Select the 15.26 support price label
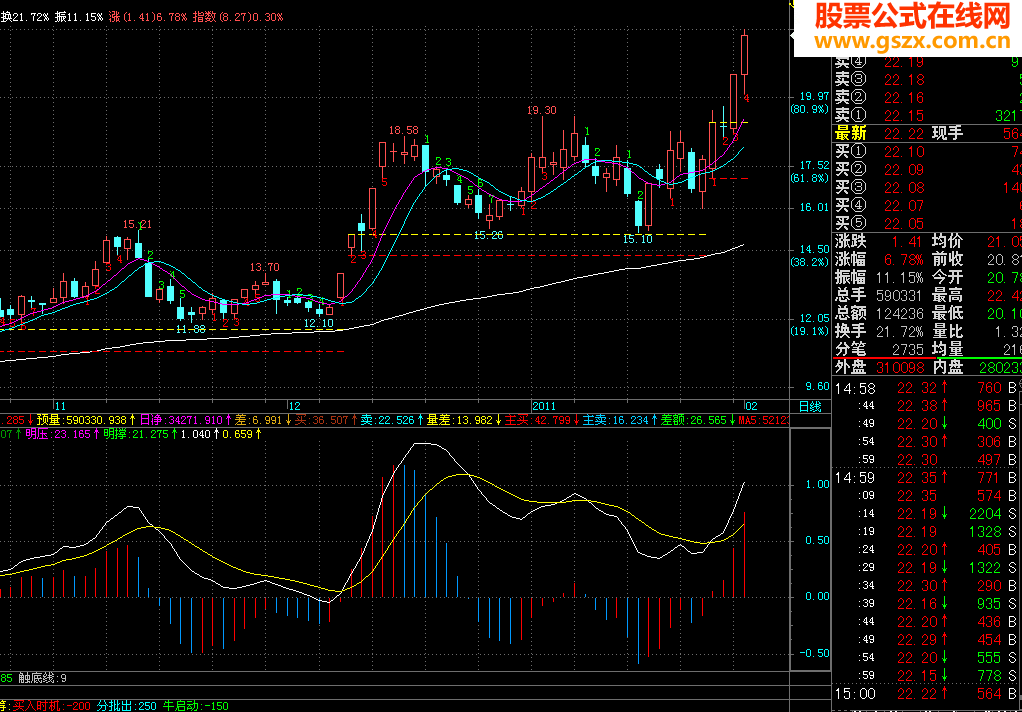Image resolution: width=1022 pixels, height=712 pixels. 489,235
